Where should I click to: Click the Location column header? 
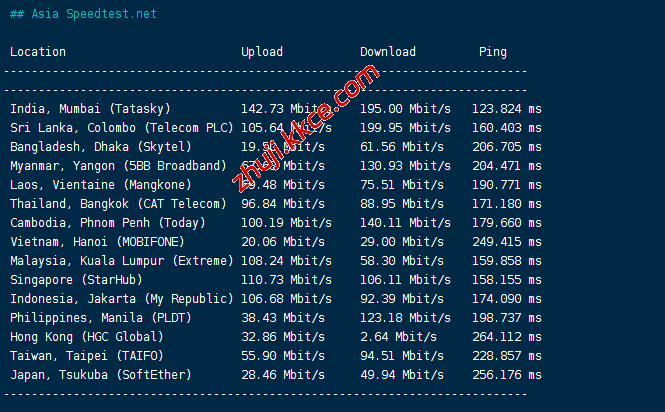[x=38, y=52]
